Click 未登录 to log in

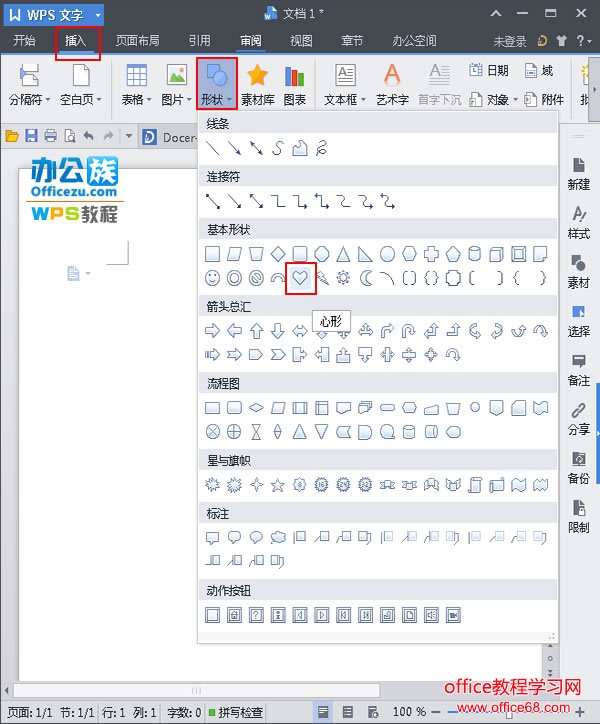pos(509,42)
